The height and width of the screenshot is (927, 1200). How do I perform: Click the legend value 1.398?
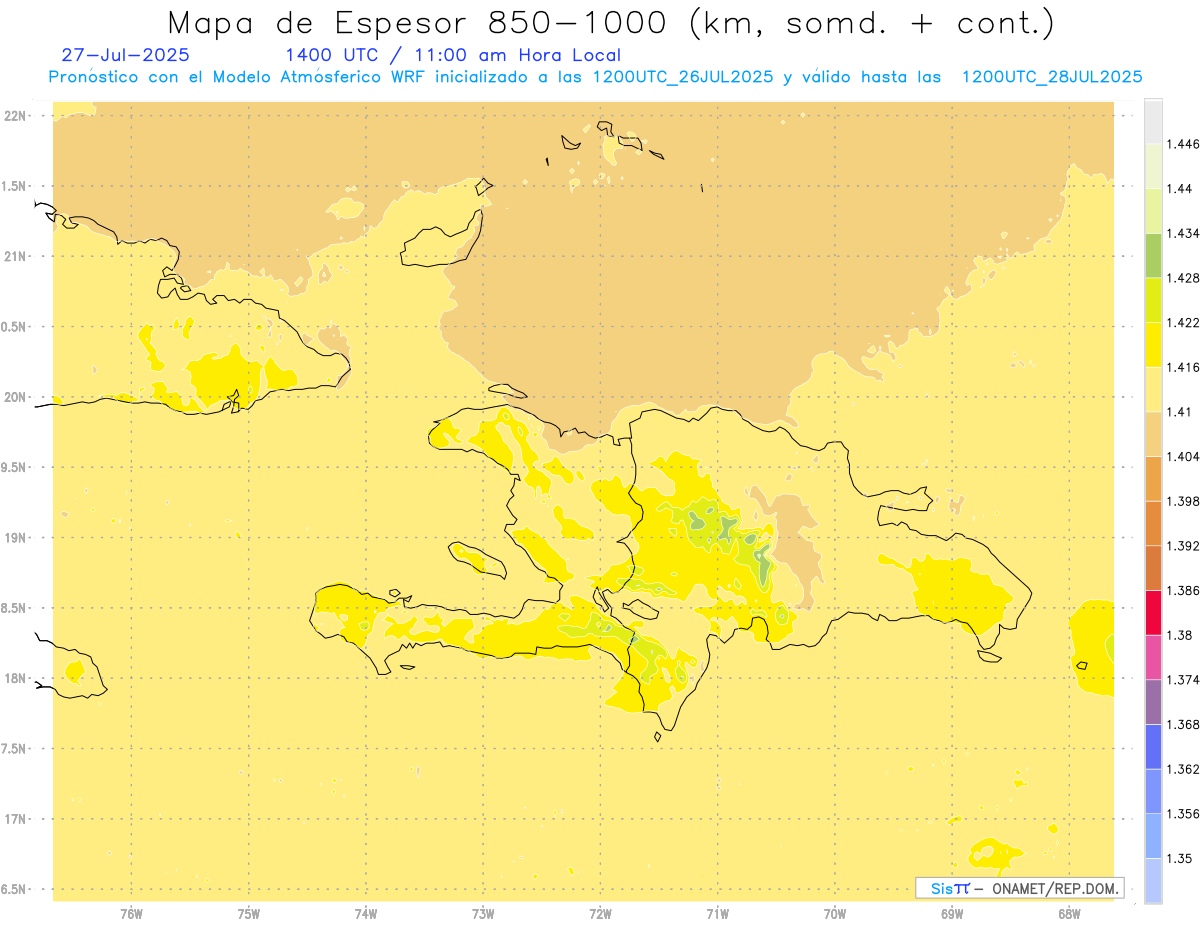tap(1183, 501)
